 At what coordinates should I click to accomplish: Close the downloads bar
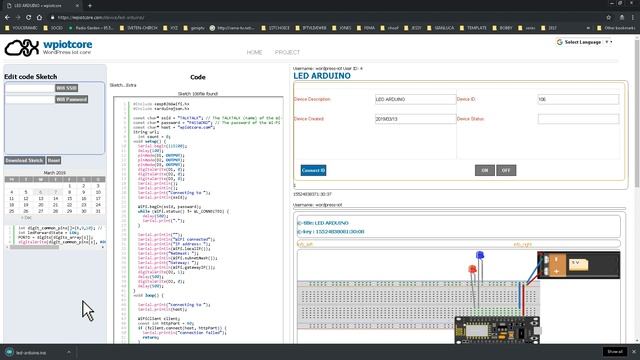[634, 352]
